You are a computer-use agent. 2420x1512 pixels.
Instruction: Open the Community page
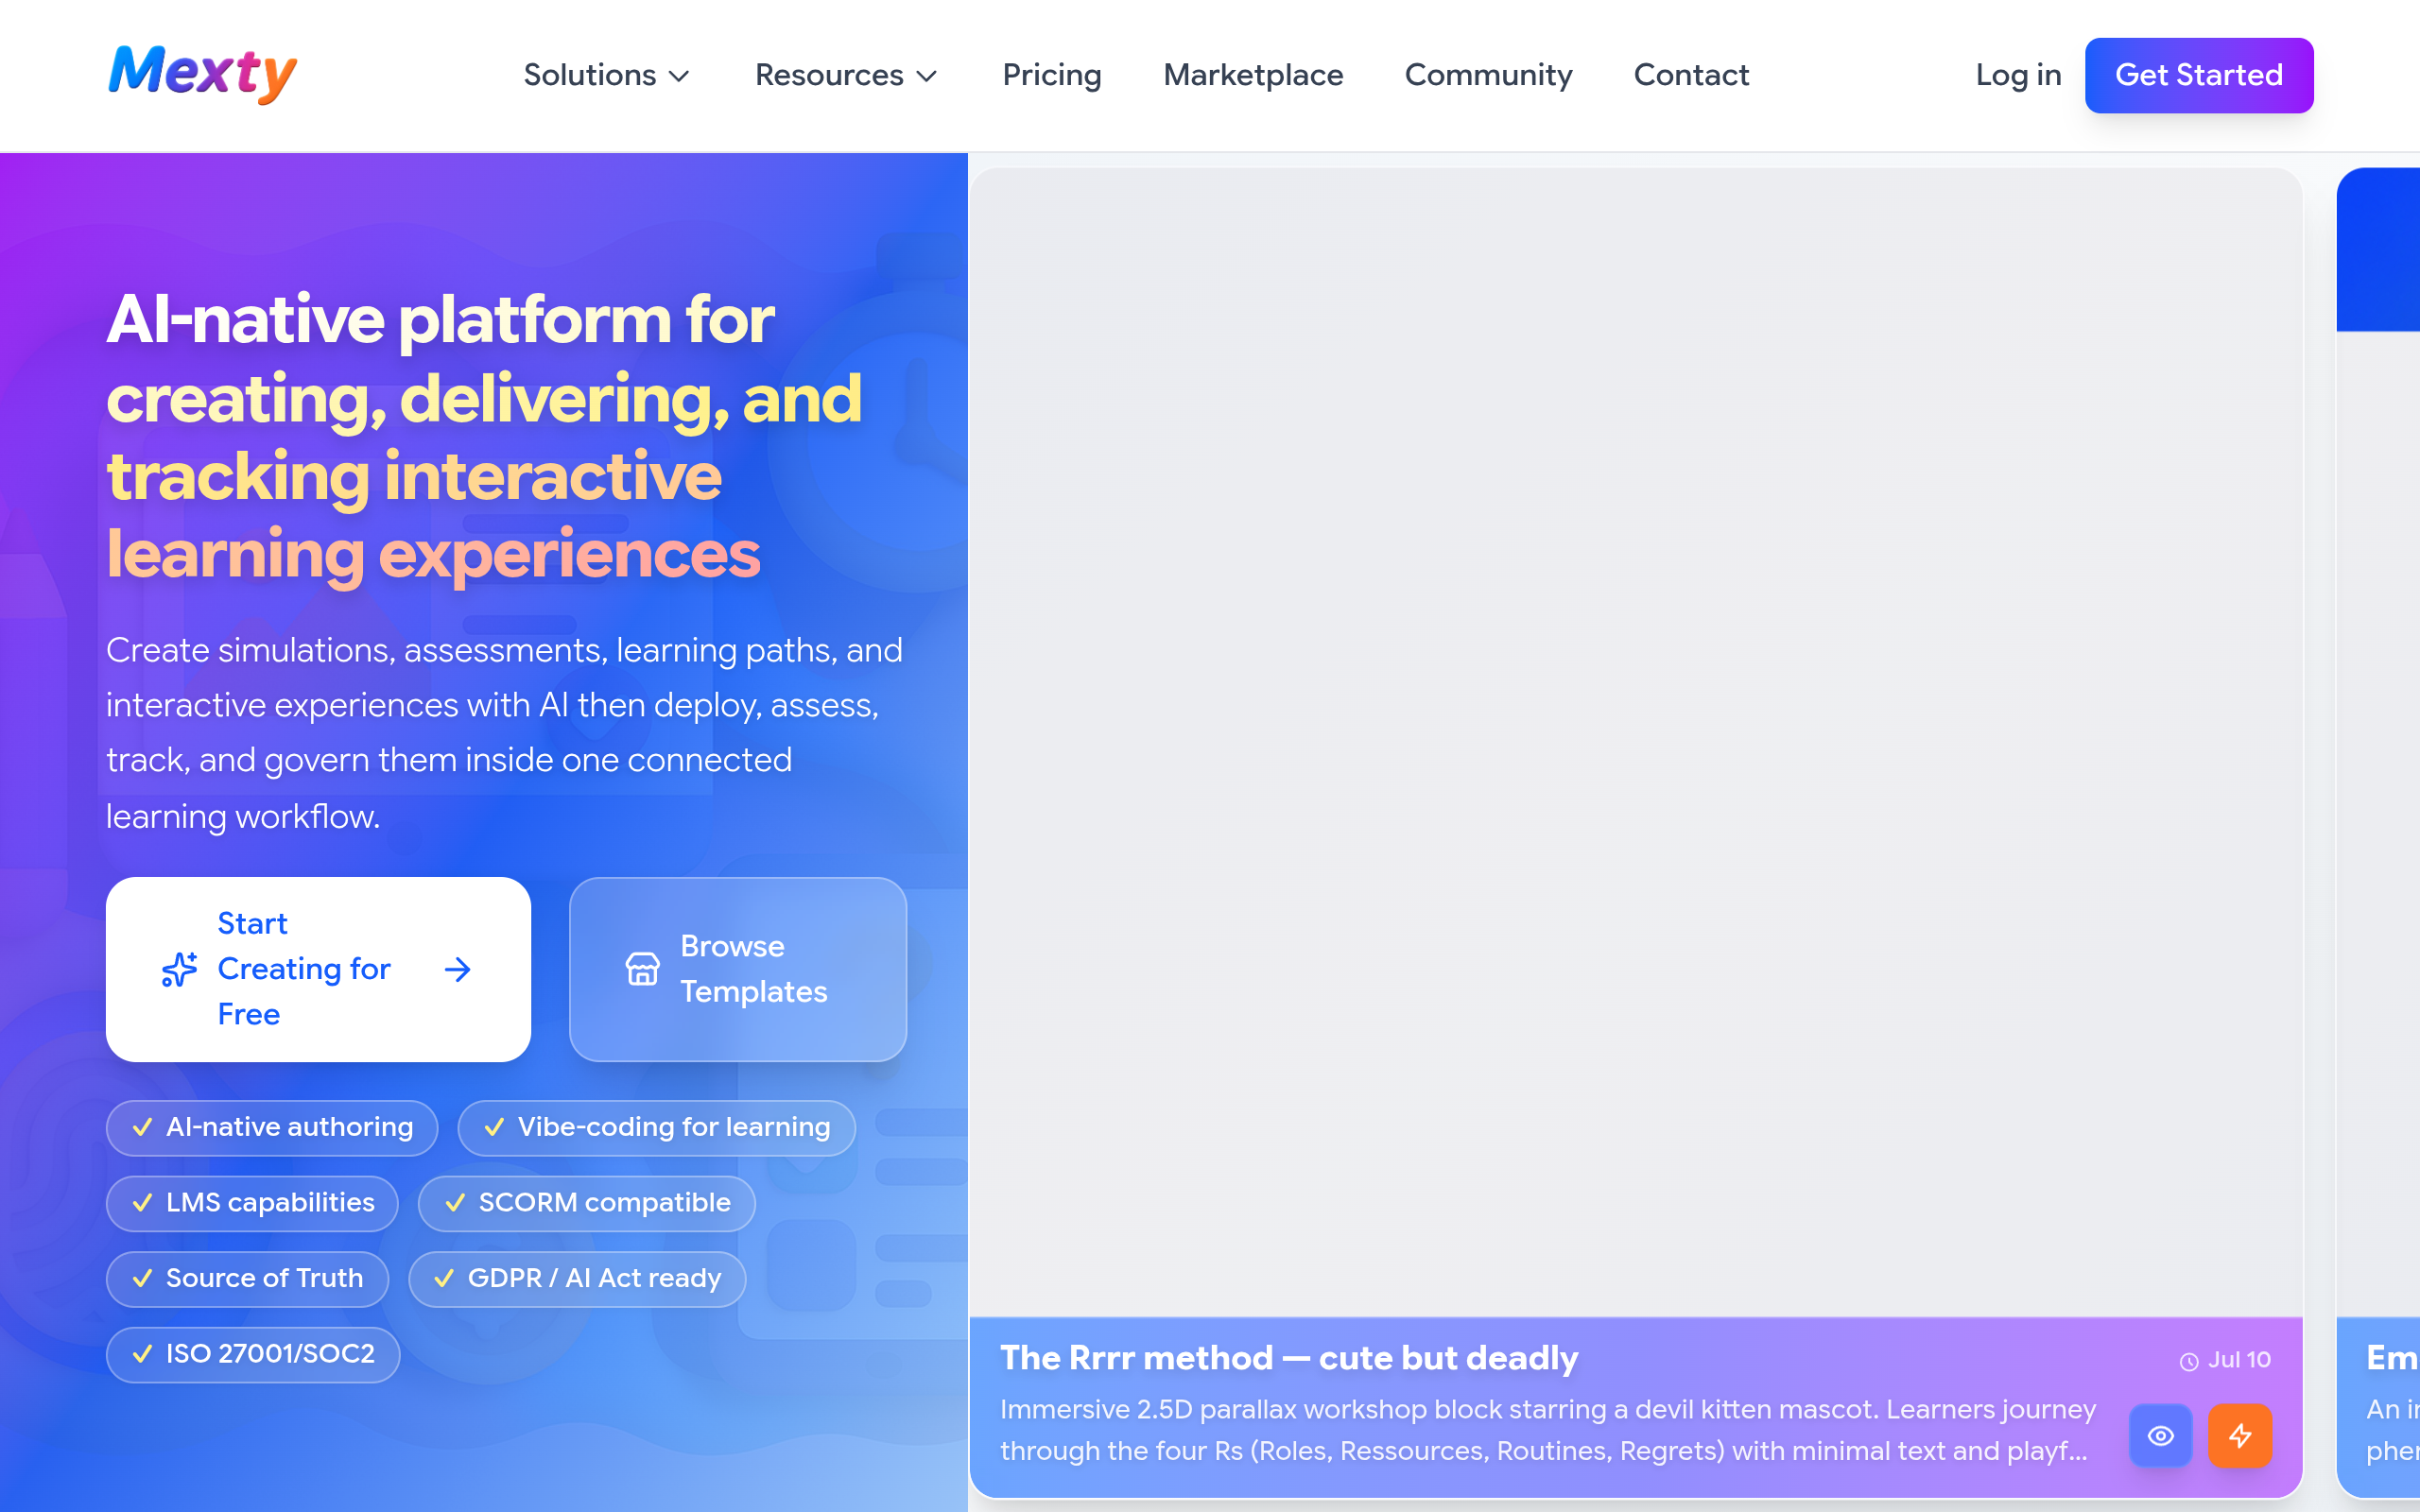(x=1488, y=75)
